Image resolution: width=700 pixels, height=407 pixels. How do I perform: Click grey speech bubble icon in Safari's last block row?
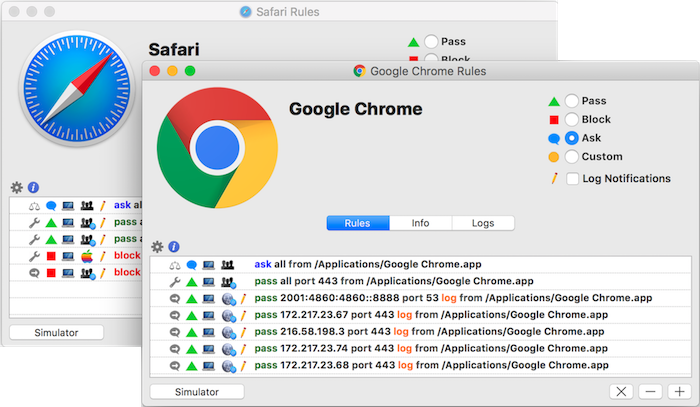pos(34,273)
